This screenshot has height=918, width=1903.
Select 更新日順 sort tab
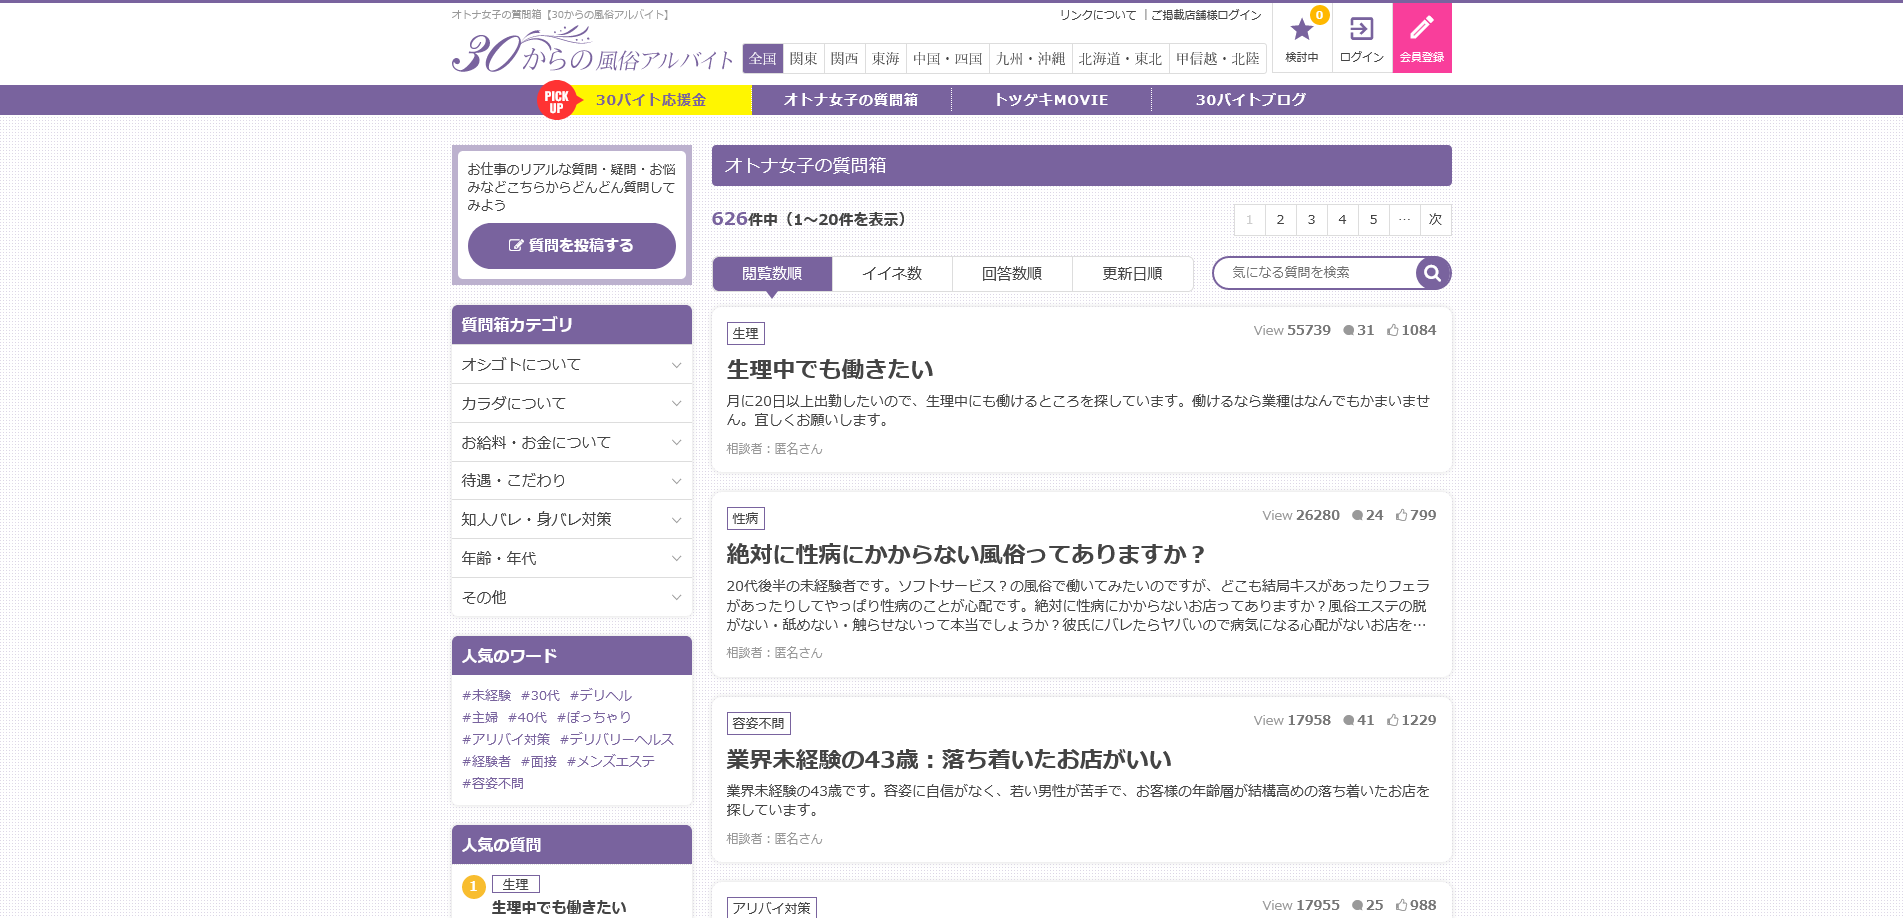[x=1132, y=273]
